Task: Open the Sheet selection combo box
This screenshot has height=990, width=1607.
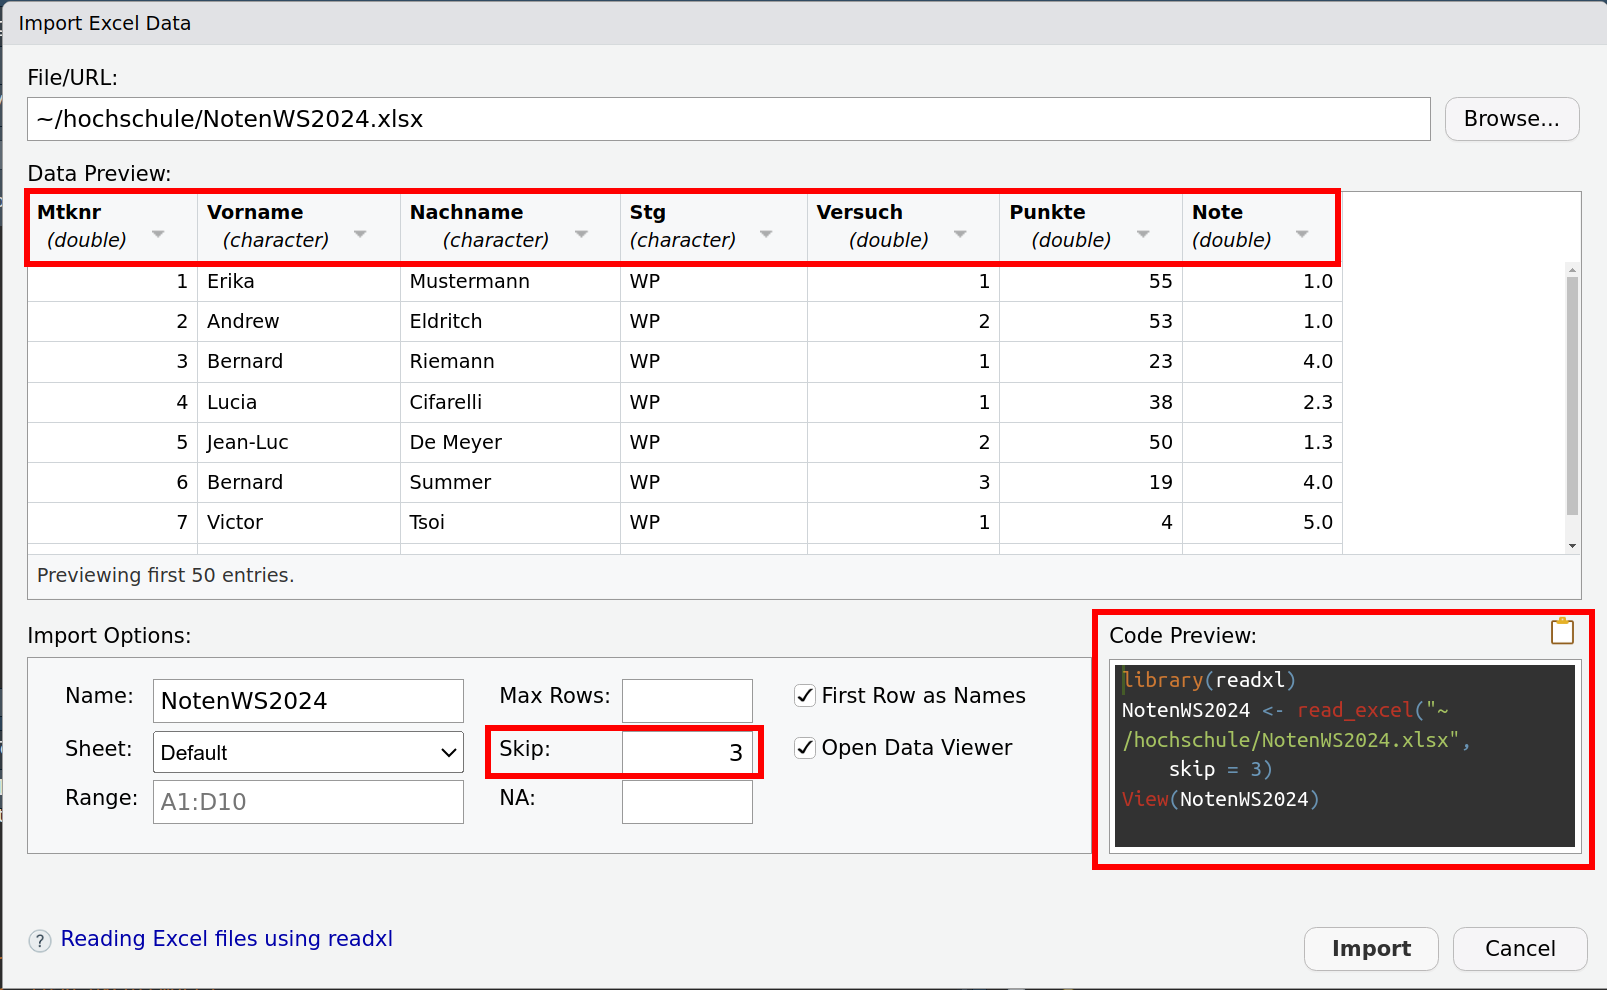Action: (x=308, y=752)
